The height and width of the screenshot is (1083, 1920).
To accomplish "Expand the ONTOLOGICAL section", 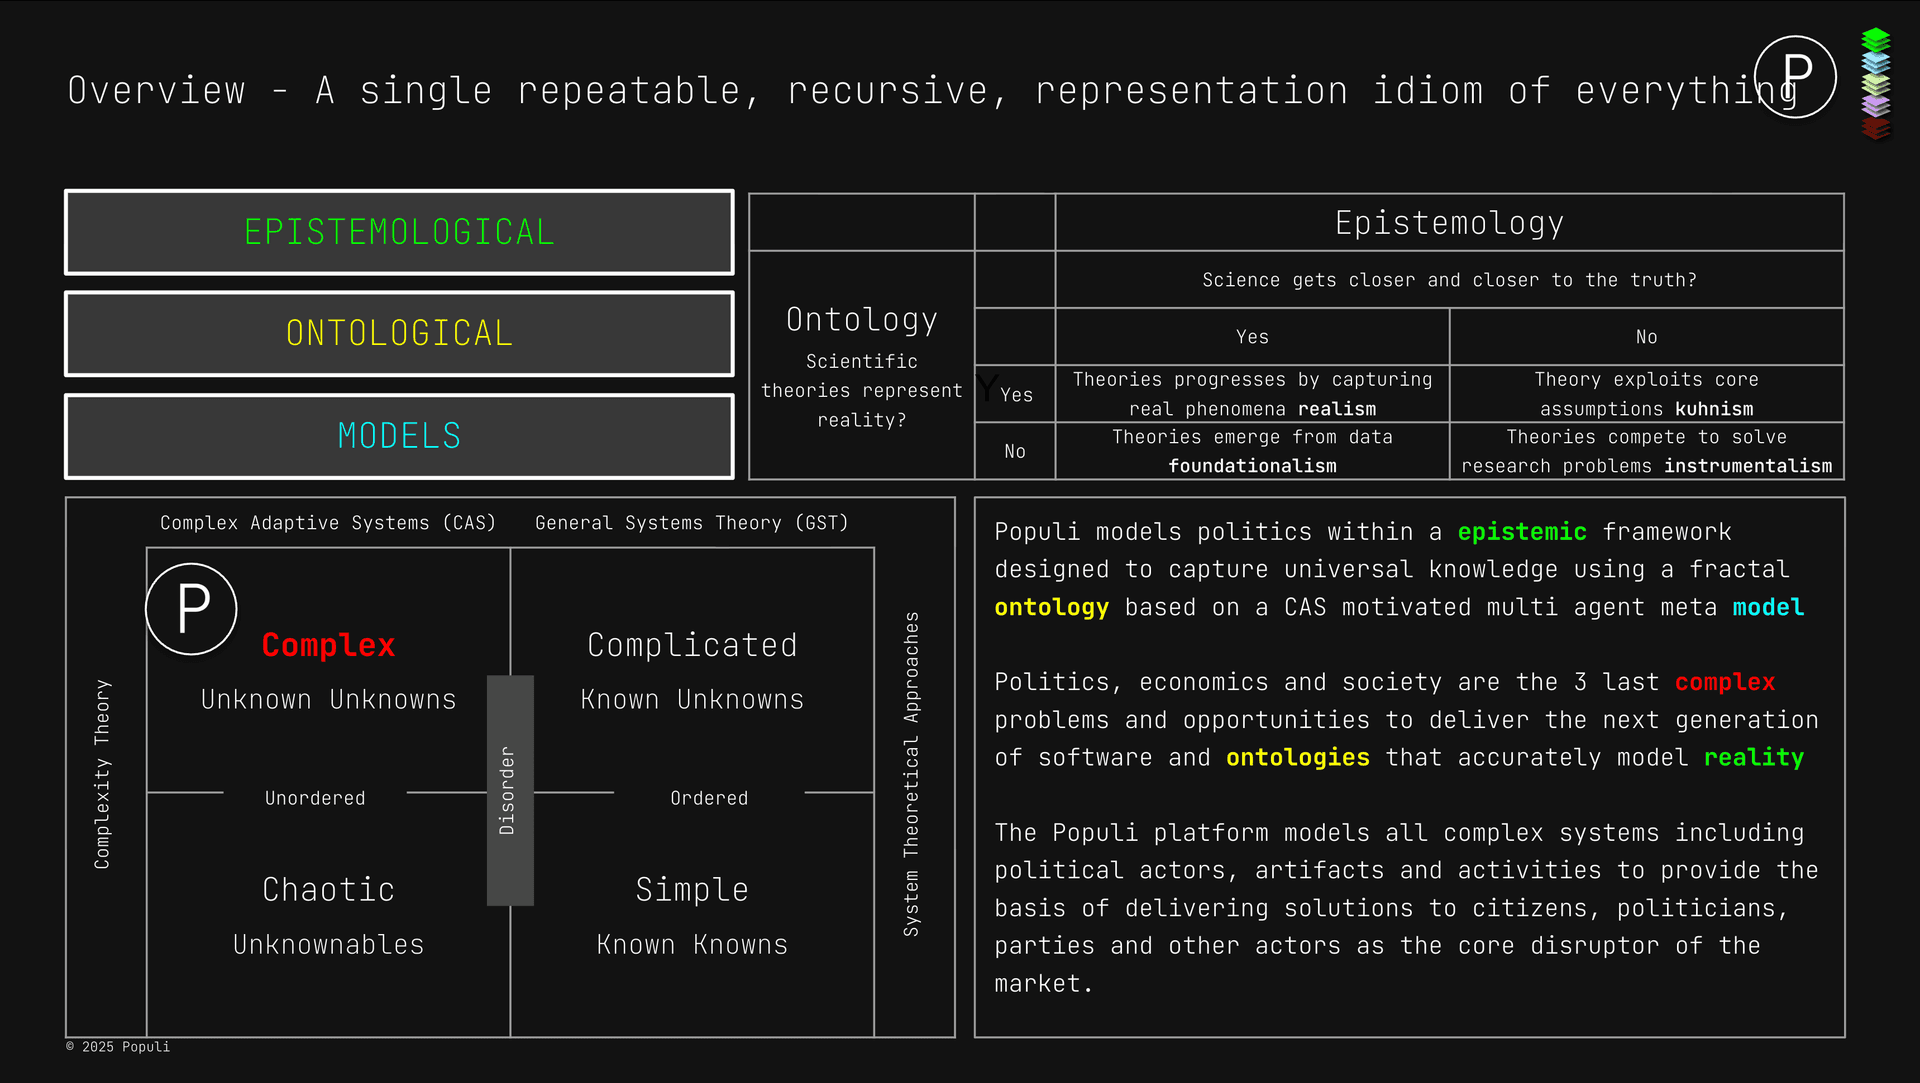I will (398, 334).
